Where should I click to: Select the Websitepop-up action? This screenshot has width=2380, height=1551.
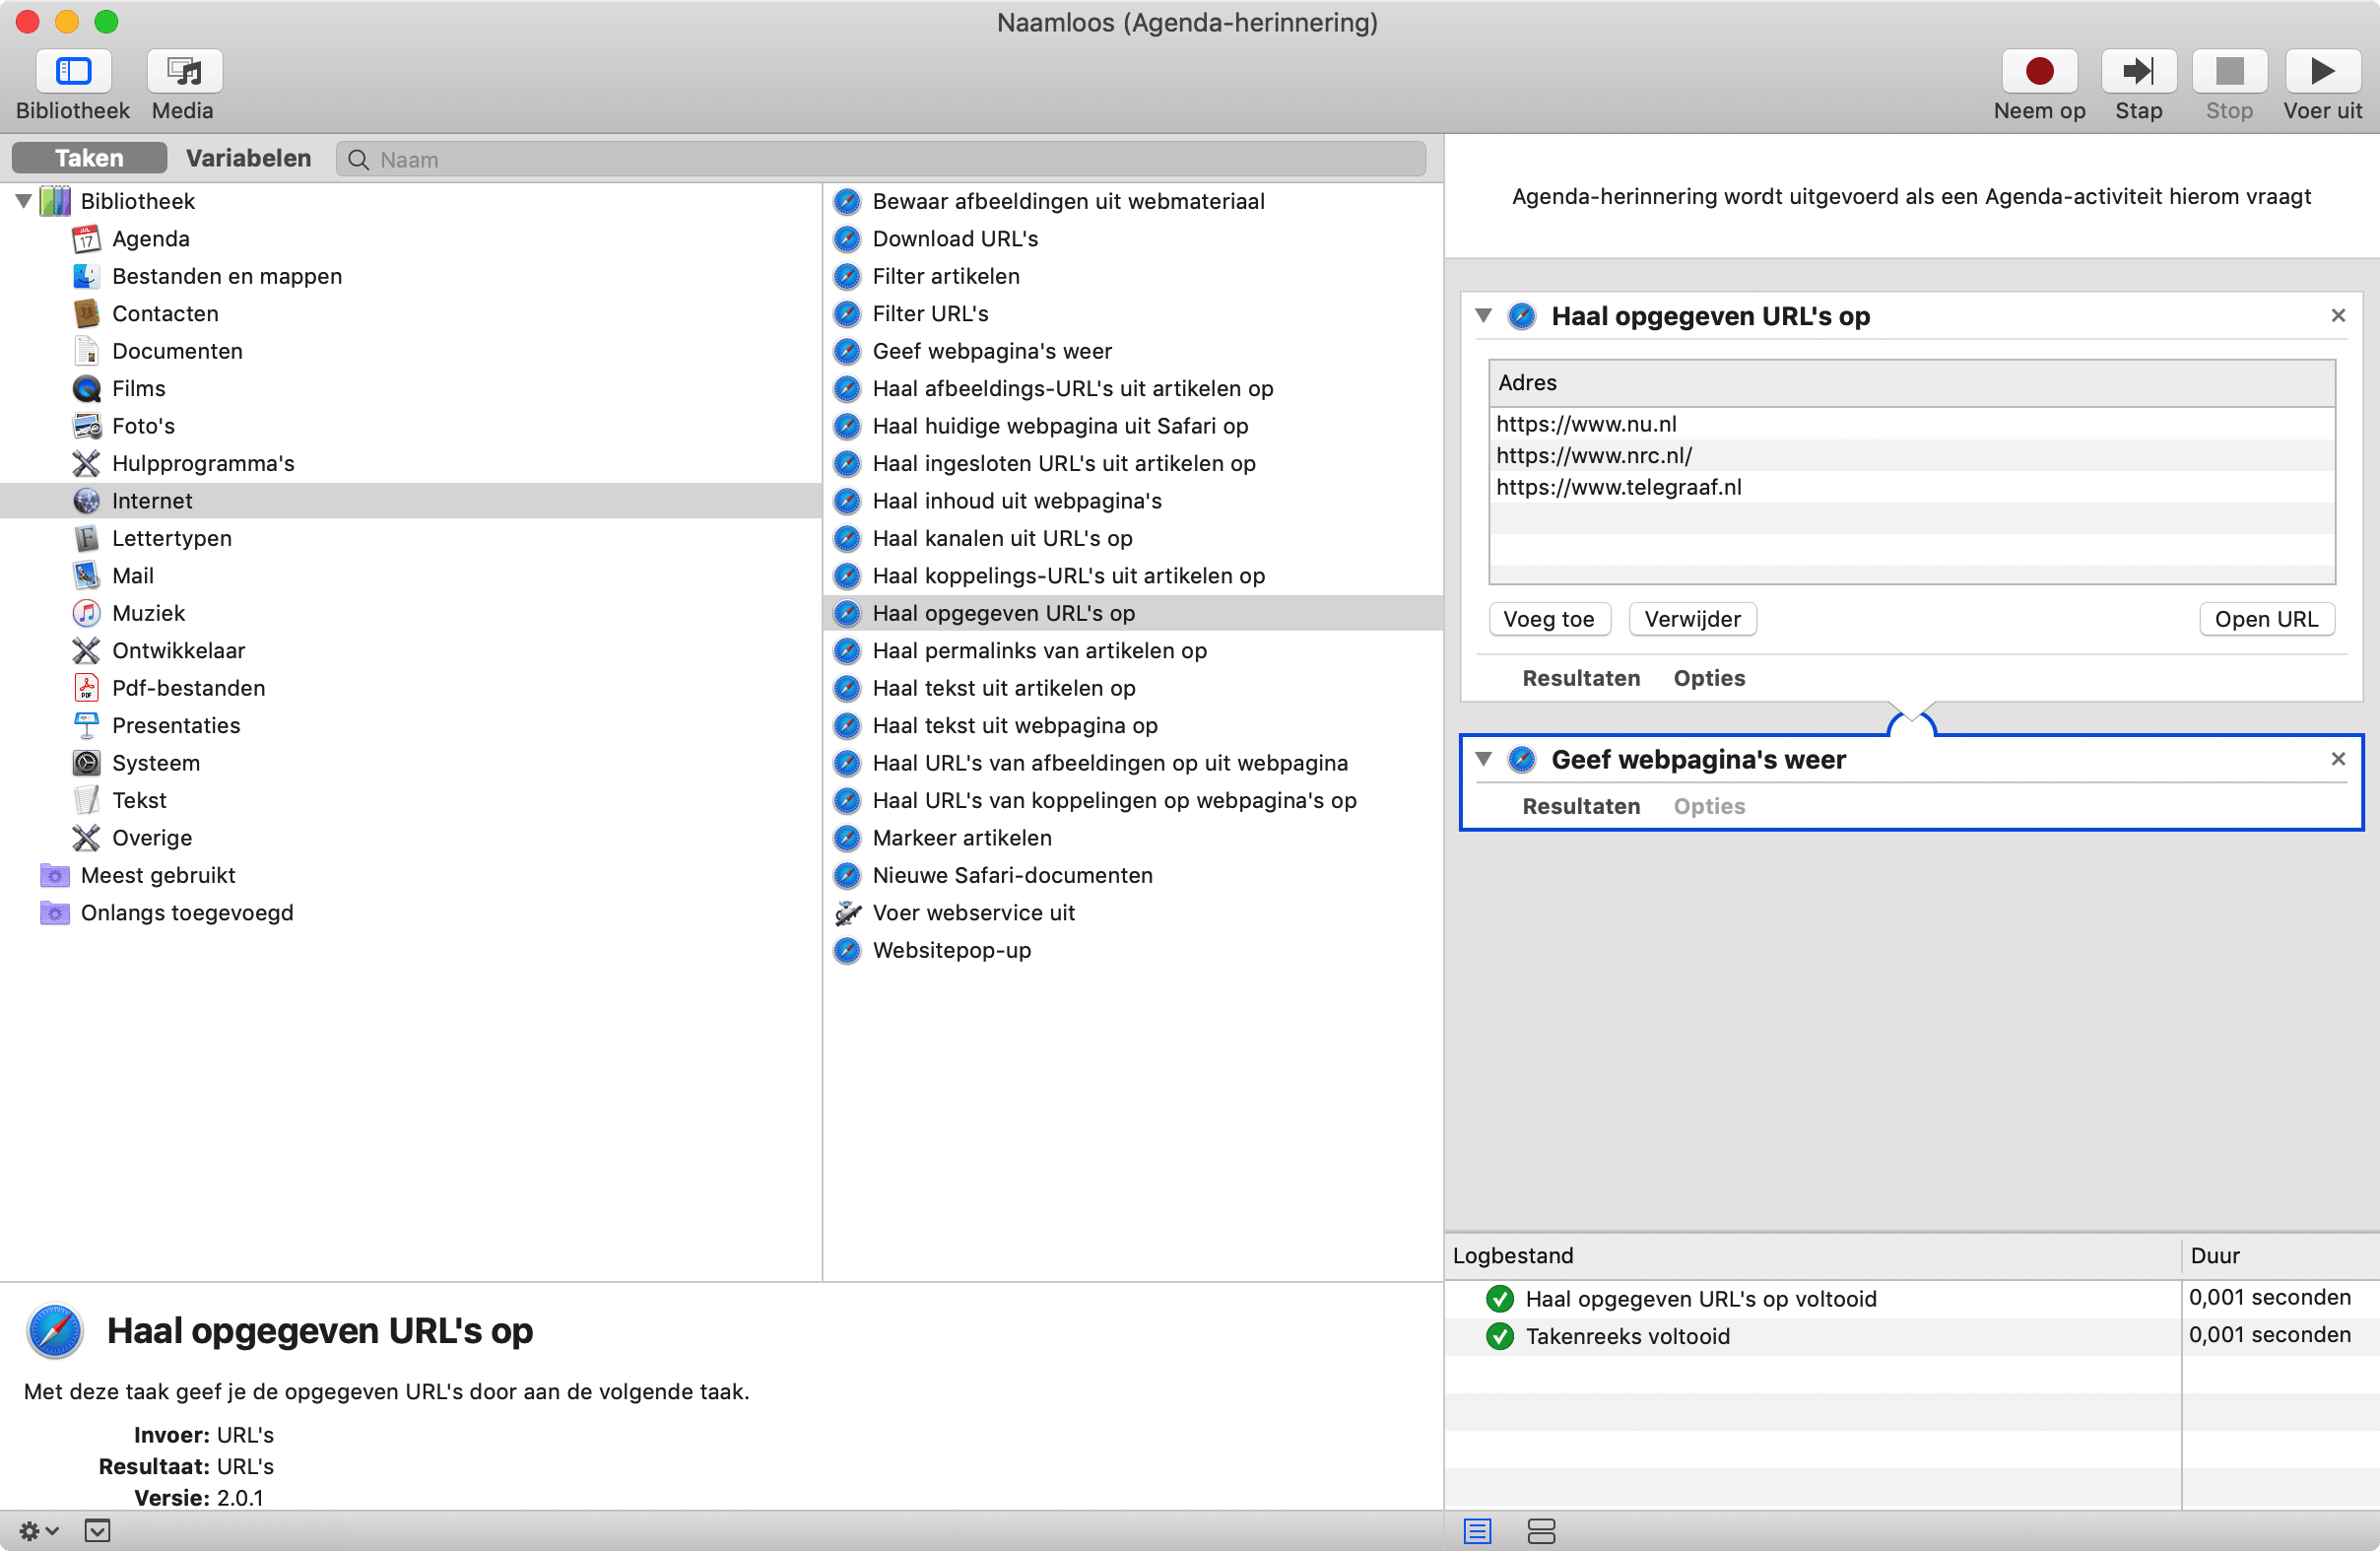pos(951,950)
